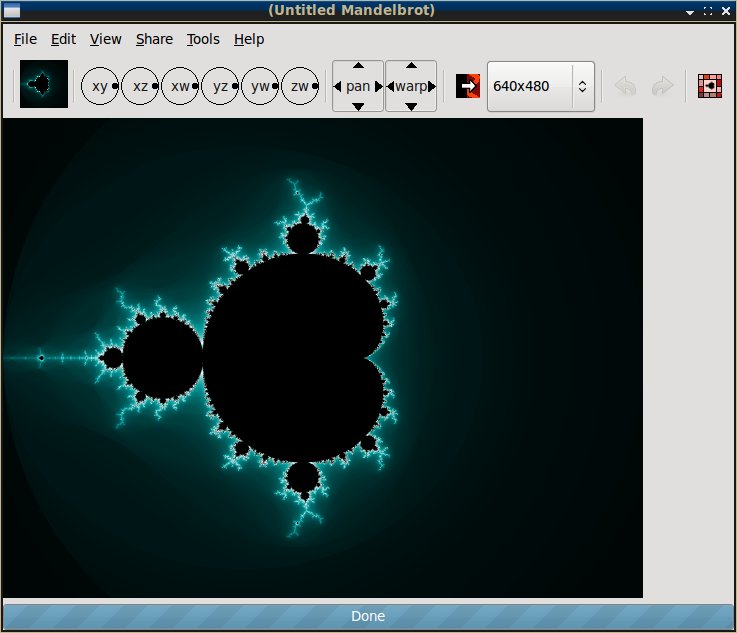Click the greyed-out undo arrow
Image resolution: width=737 pixels, height=633 pixels.
[626, 86]
